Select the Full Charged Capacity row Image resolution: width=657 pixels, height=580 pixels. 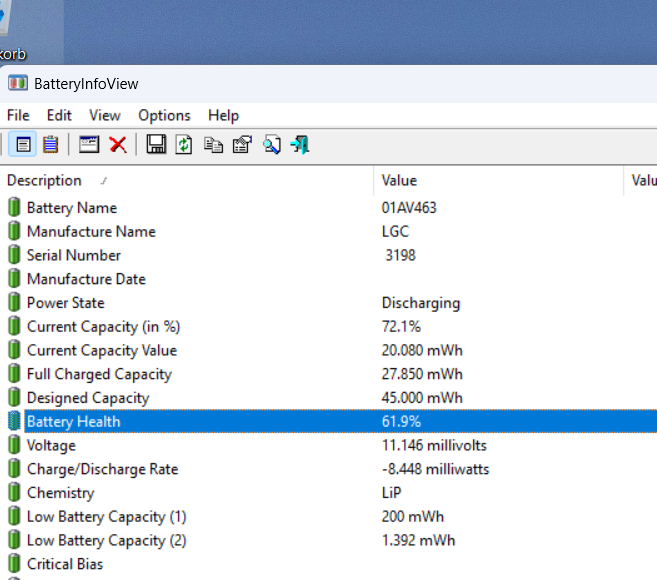coord(328,374)
